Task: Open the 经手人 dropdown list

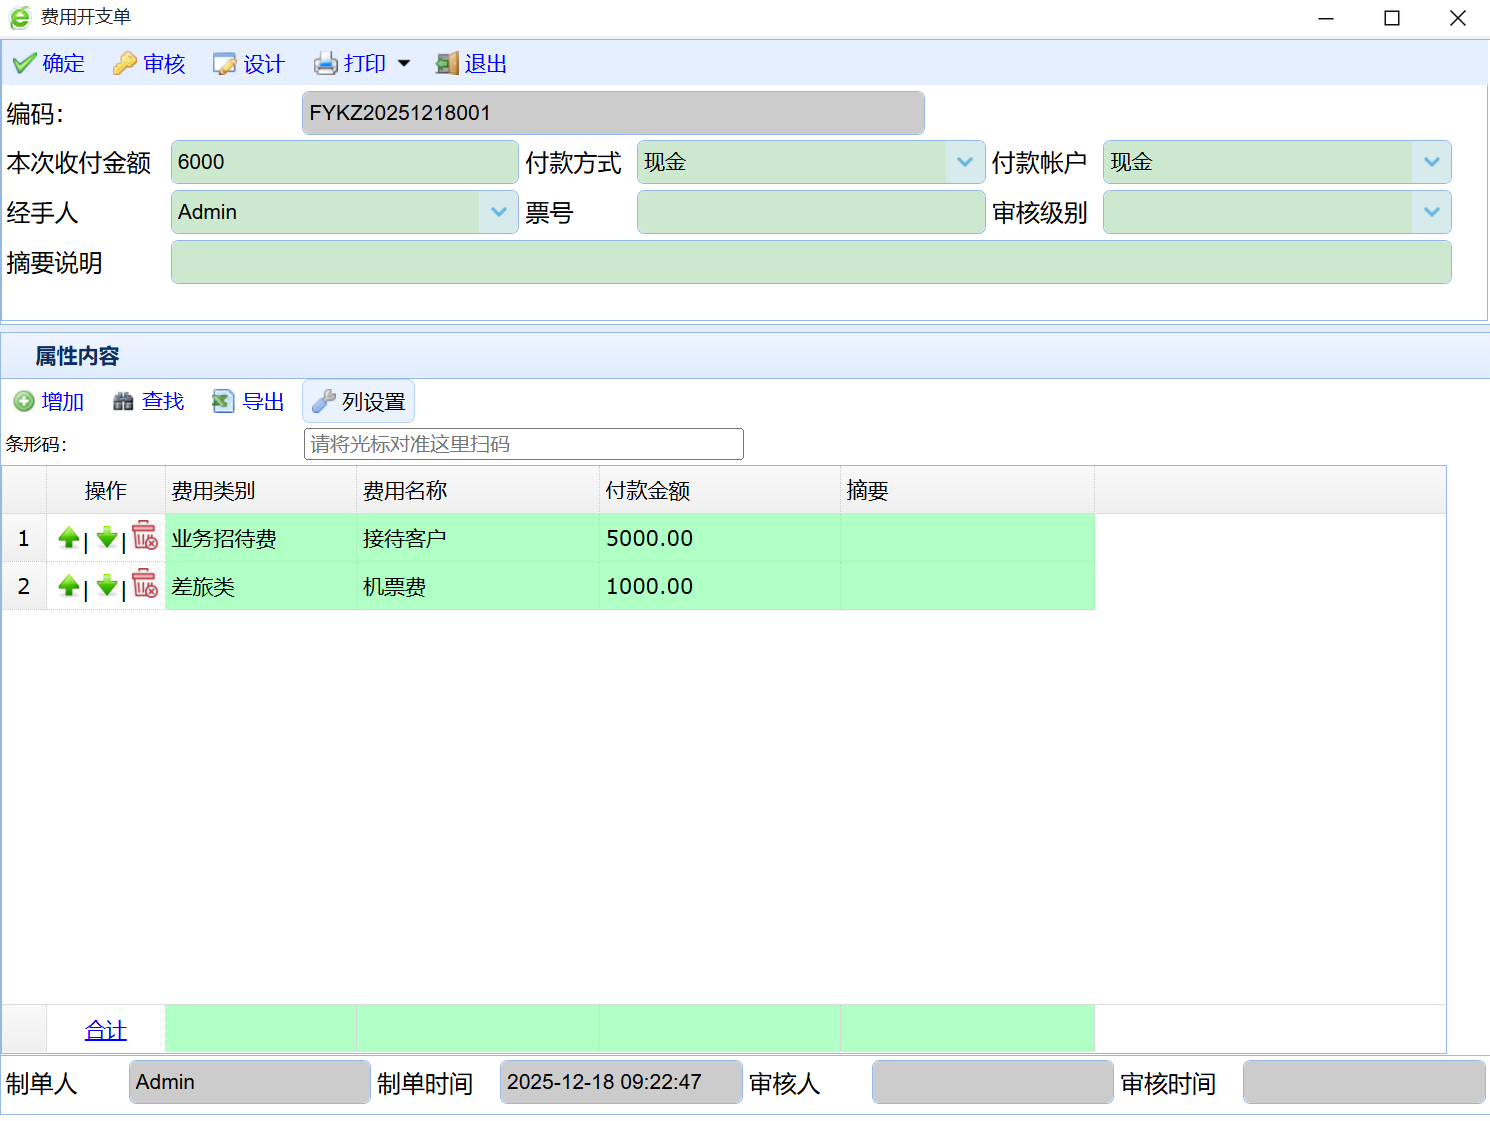Action: [x=498, y=212]
